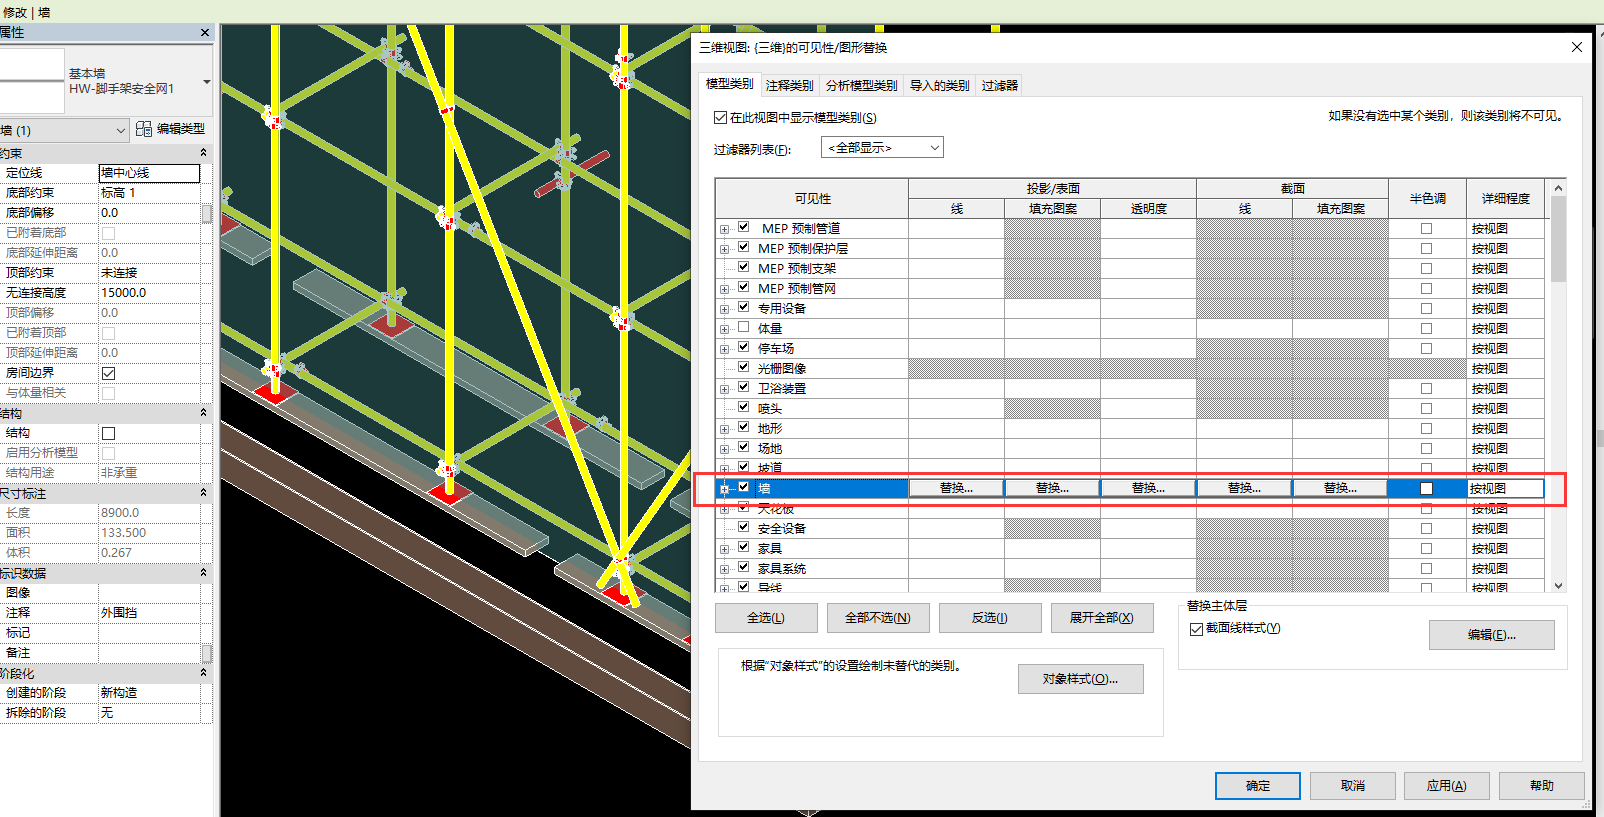Switch to the 过滤器 tab
Screen dimensions: 1604x817
pyautogui.click(x=999, y=85)
